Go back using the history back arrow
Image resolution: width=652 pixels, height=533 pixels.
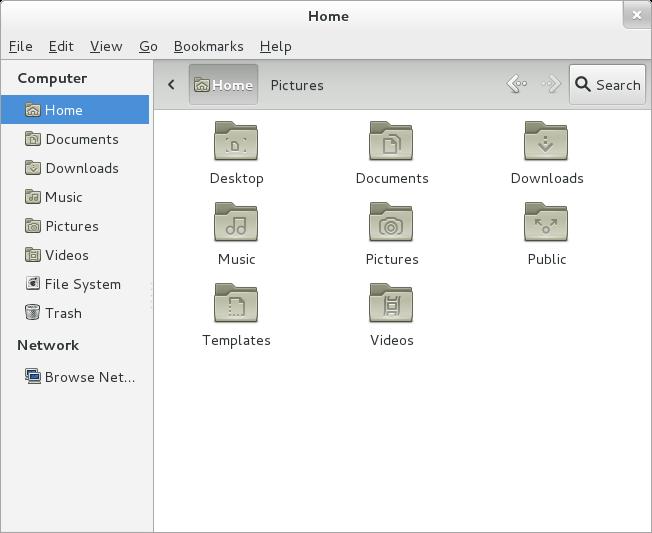516,85
